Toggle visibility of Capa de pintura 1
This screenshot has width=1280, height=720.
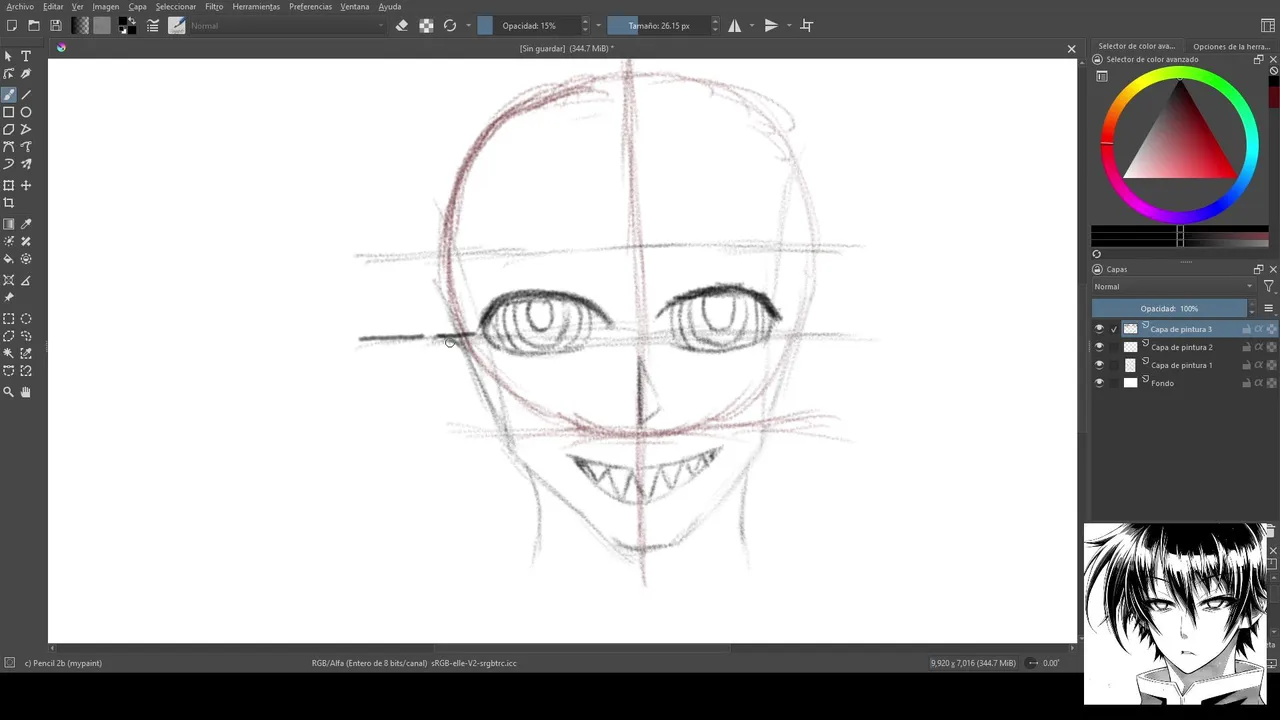pyautogui.click(x=1099, y=365)
